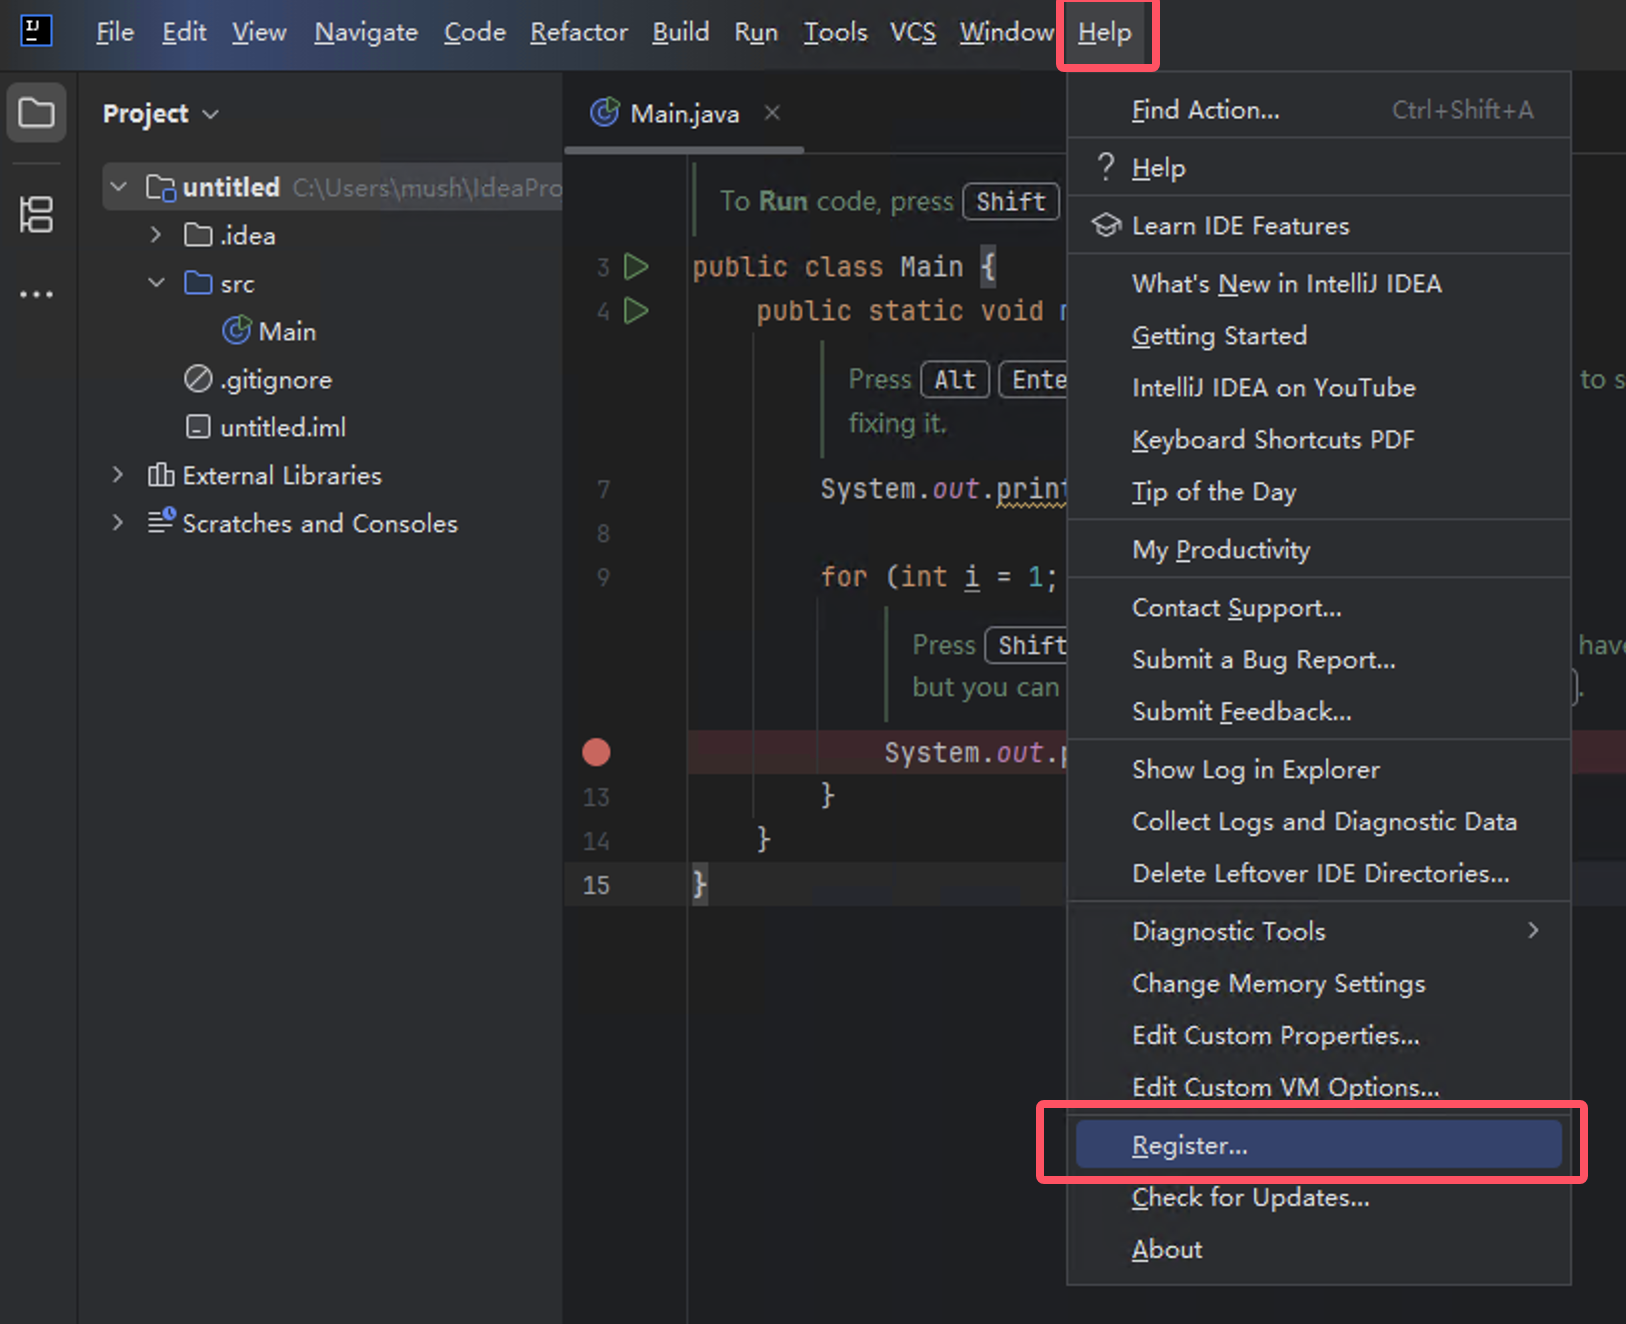Open the Window menu

[x=1007, y=32]
